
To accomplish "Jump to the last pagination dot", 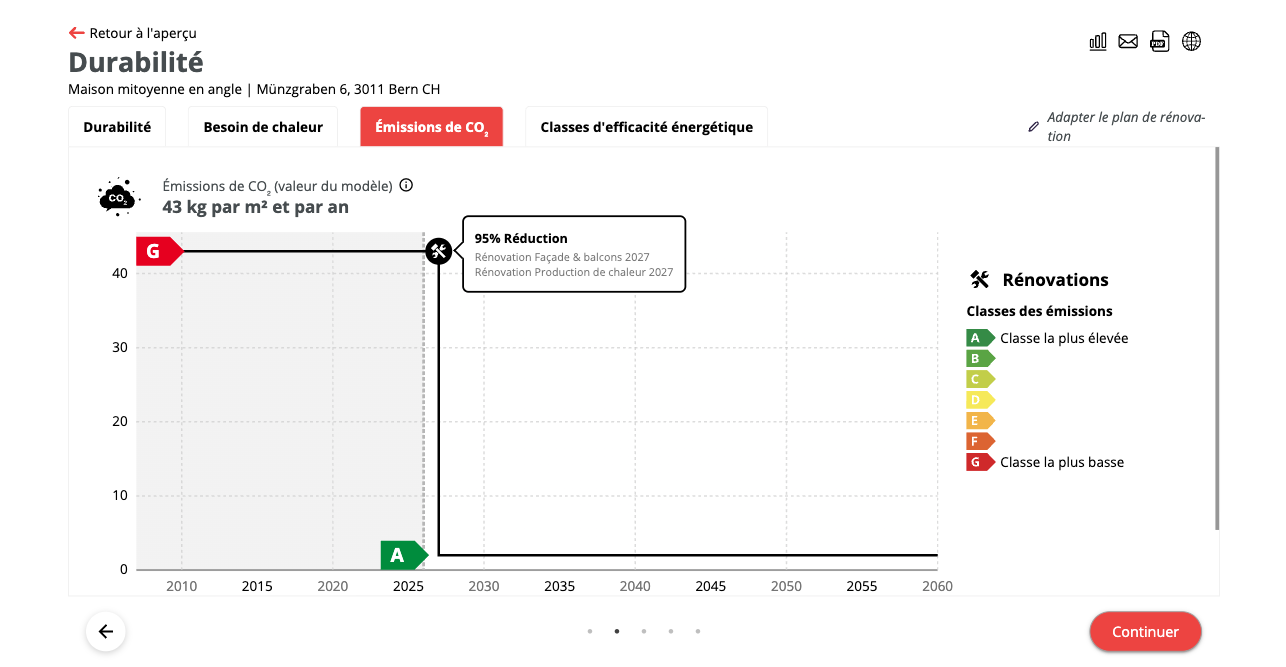I will [x=698, y=631].
